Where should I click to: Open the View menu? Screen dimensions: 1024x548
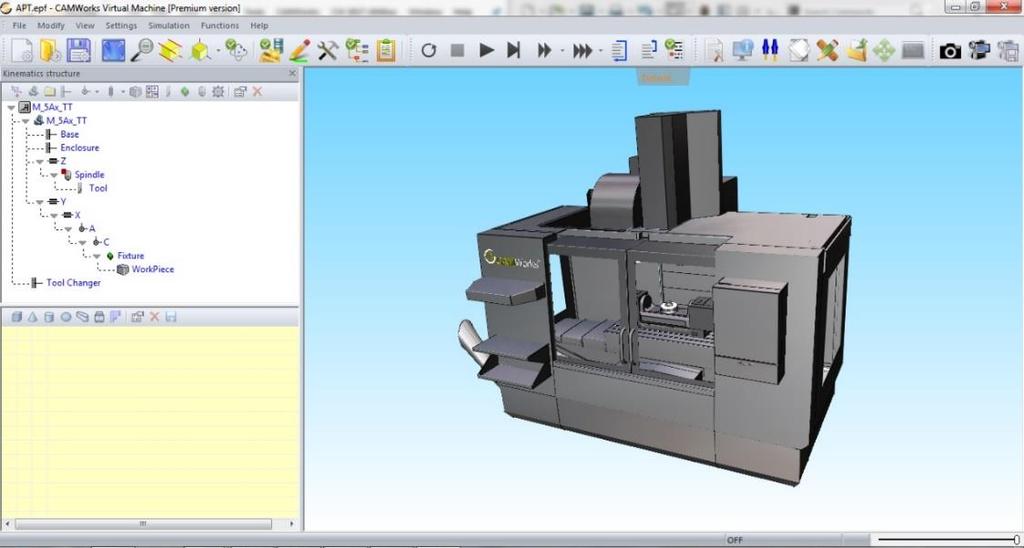(x=85, y=25)
